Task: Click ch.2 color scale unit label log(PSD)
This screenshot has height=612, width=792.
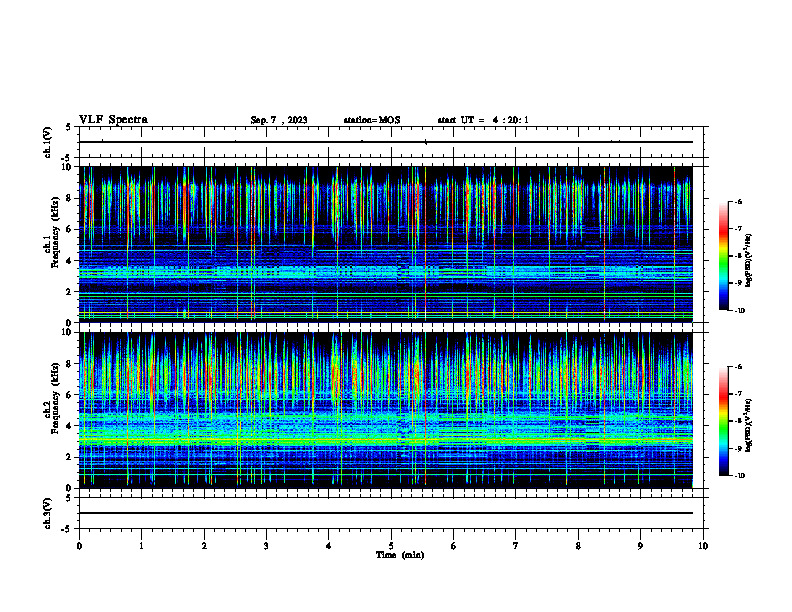Action: 749,425
